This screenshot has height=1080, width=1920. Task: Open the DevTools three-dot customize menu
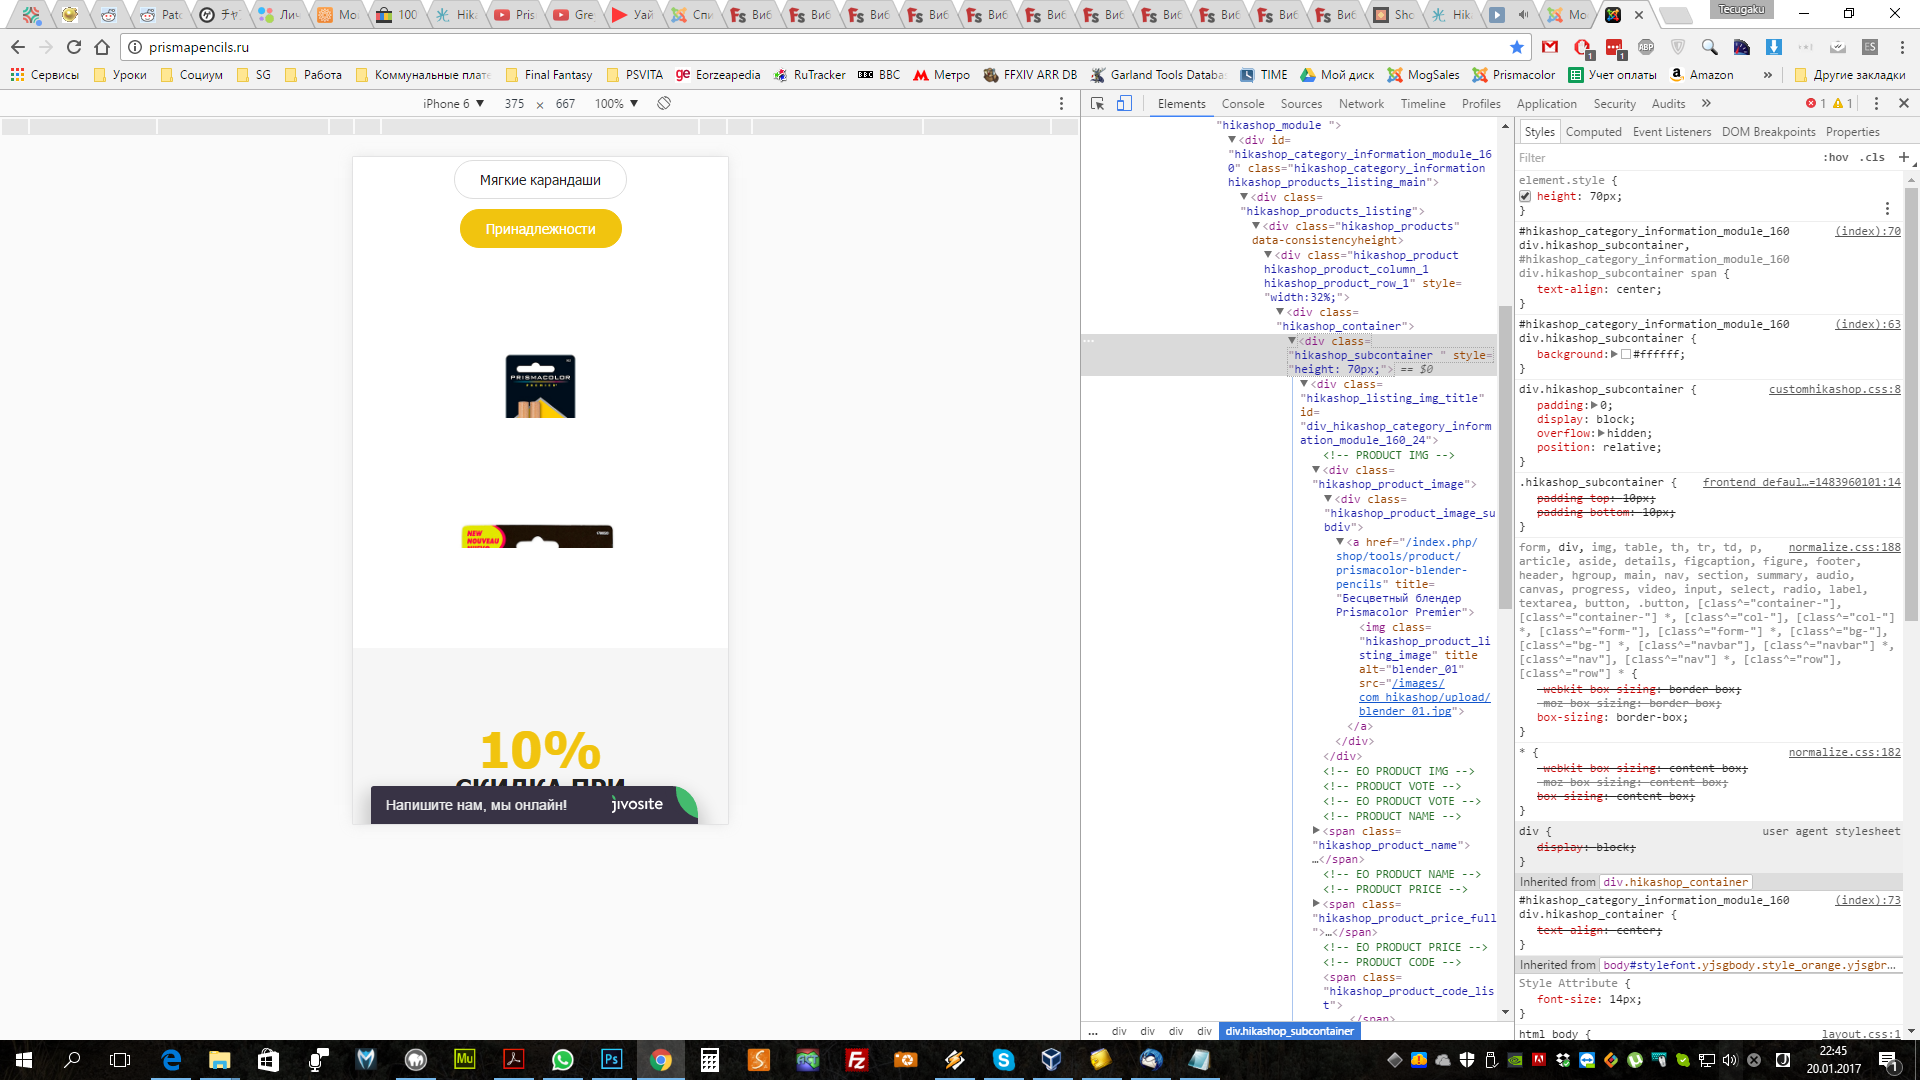[1876, 104]
